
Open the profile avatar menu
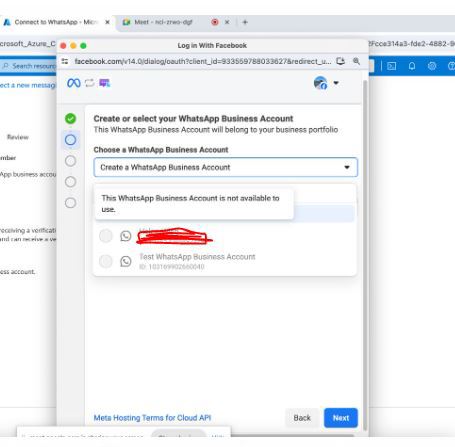[x=320, y=83]
